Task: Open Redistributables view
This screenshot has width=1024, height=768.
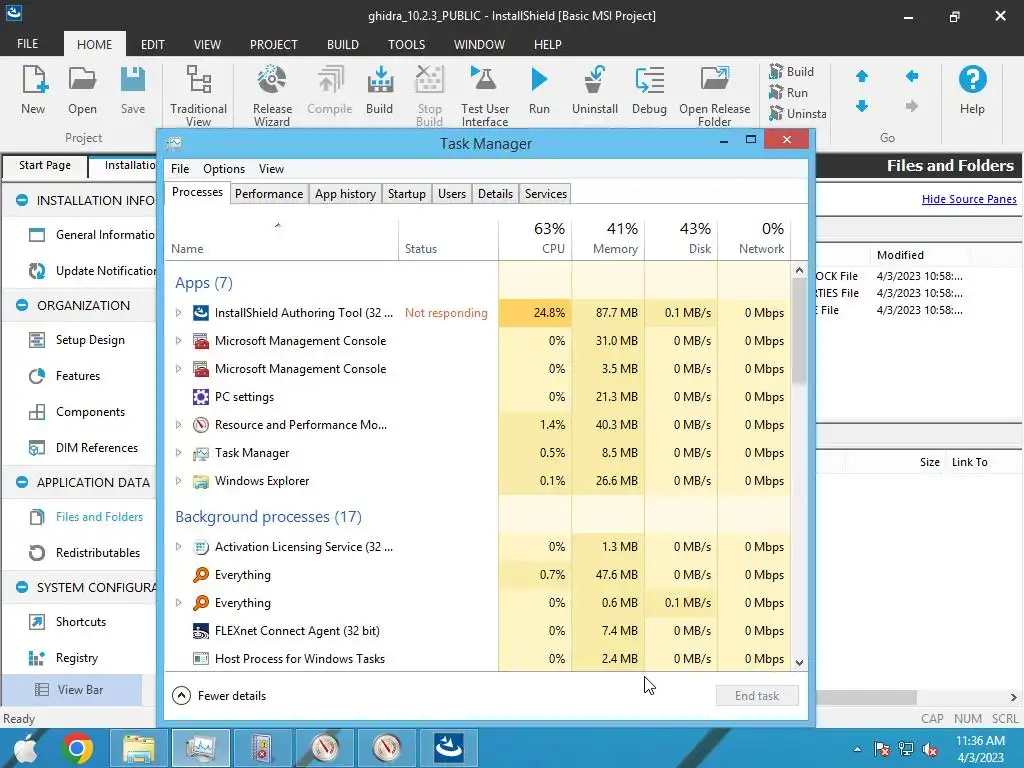Action: (x=84, y=553)
